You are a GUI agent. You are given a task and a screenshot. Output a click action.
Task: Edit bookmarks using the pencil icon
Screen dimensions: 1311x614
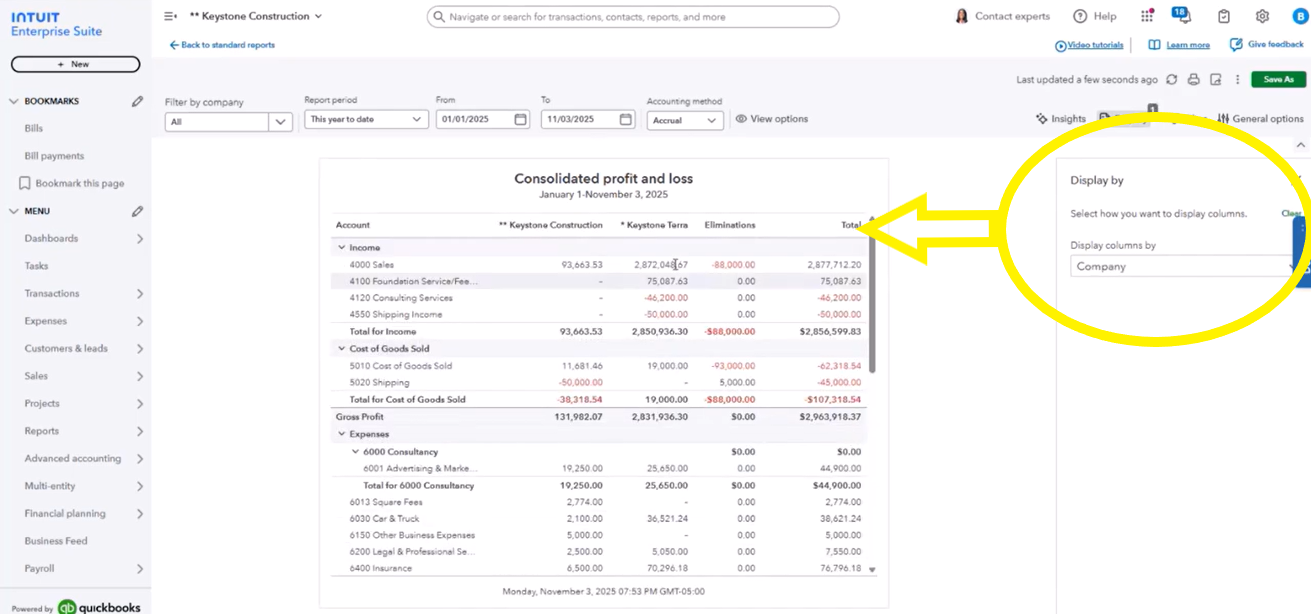(x=137, y=101)
